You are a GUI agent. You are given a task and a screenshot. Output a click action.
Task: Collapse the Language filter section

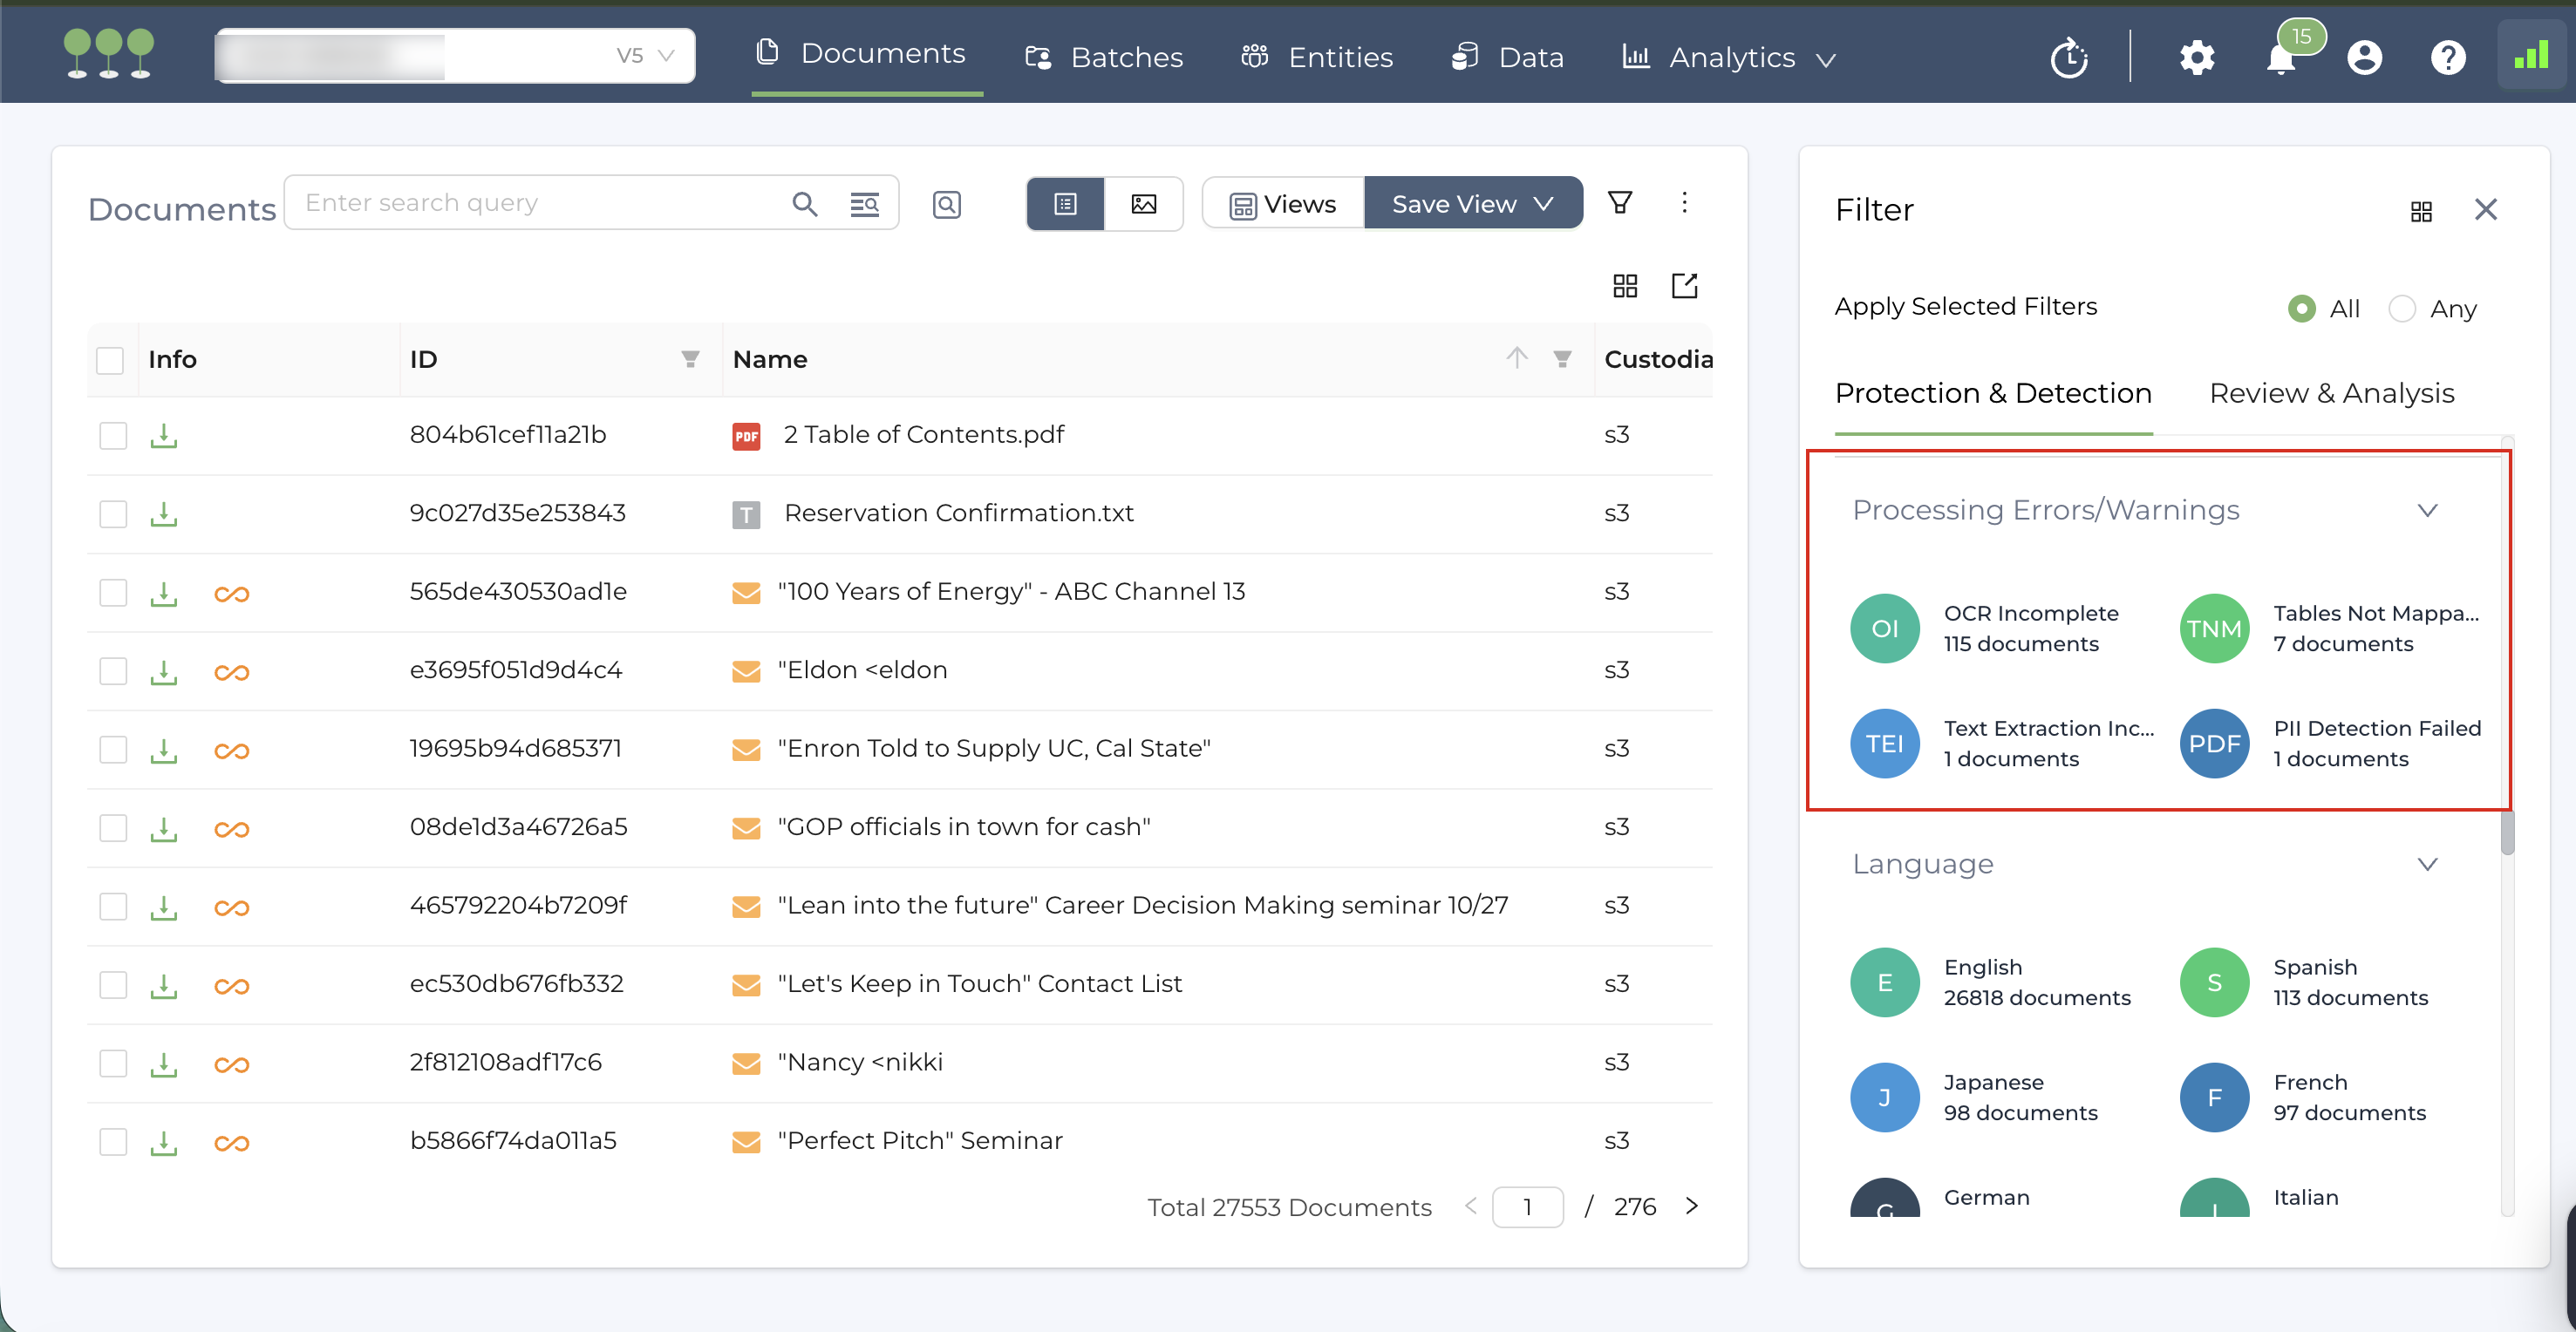point(2427,864)
